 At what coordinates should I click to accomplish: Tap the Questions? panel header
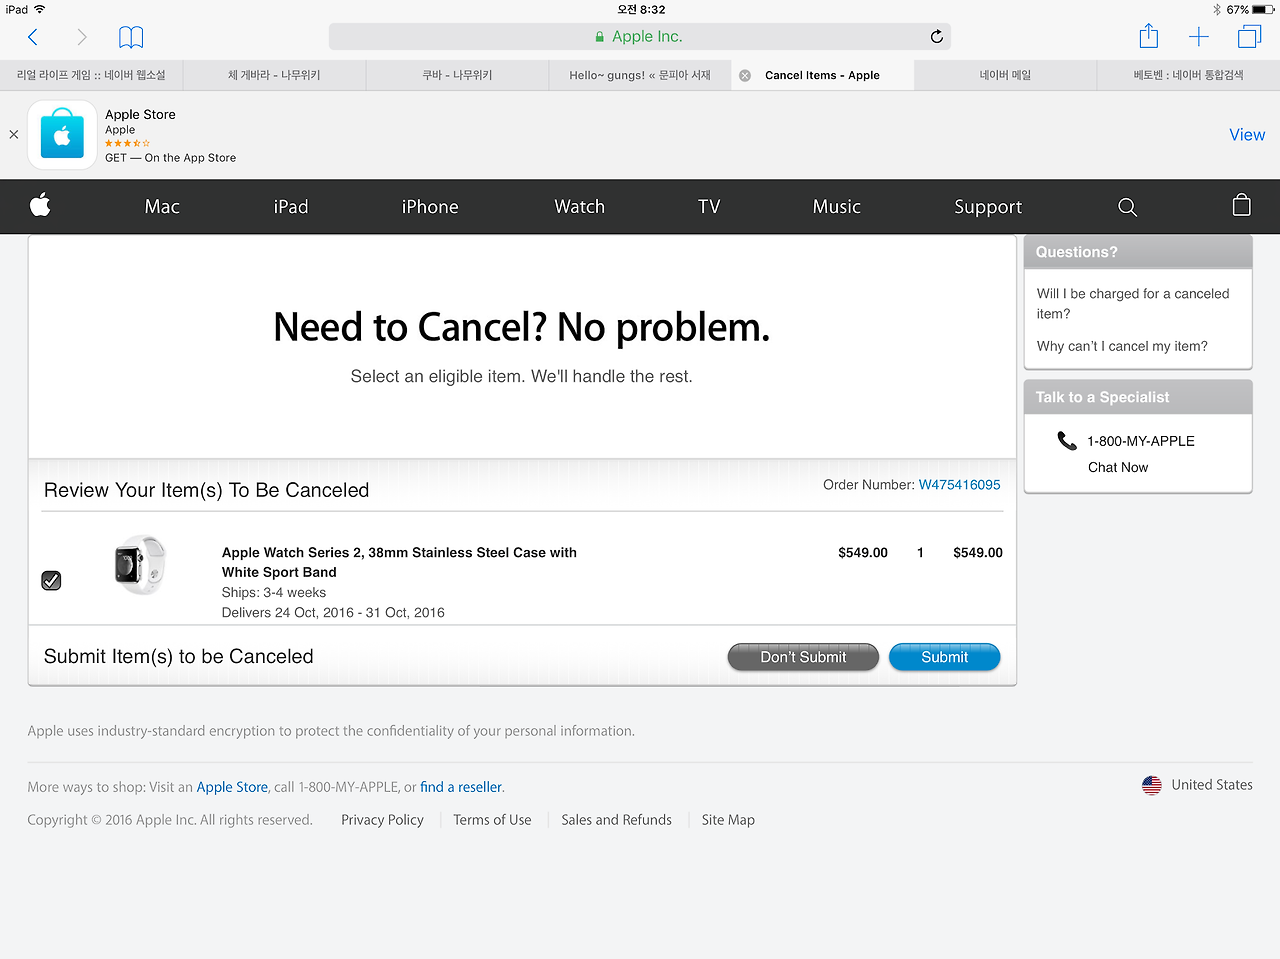[x=1138, y=252]
